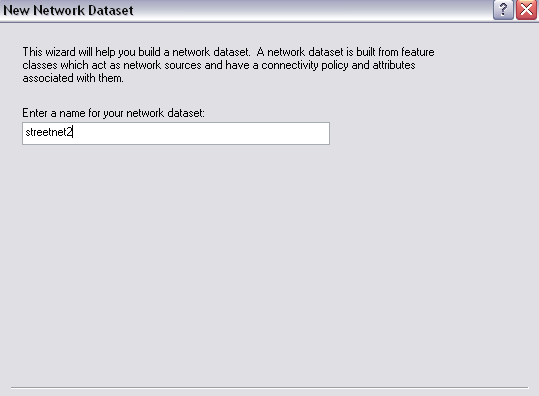Click the wizard description paragraph
Screen dimensions: 539x396
[228, 65]
